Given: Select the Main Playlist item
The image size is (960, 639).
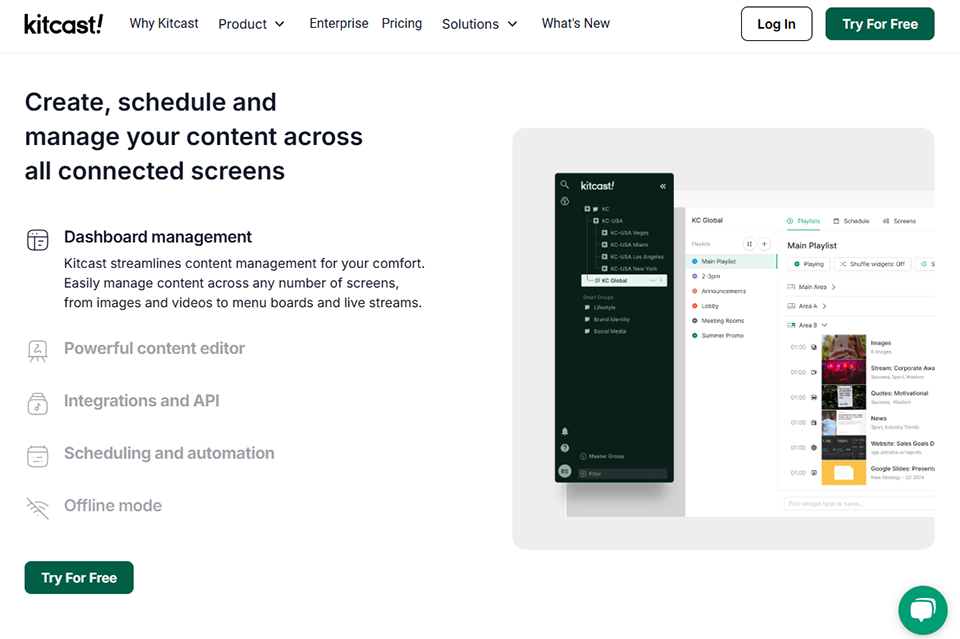Looking at the screenshot, I should pos(731,261).
